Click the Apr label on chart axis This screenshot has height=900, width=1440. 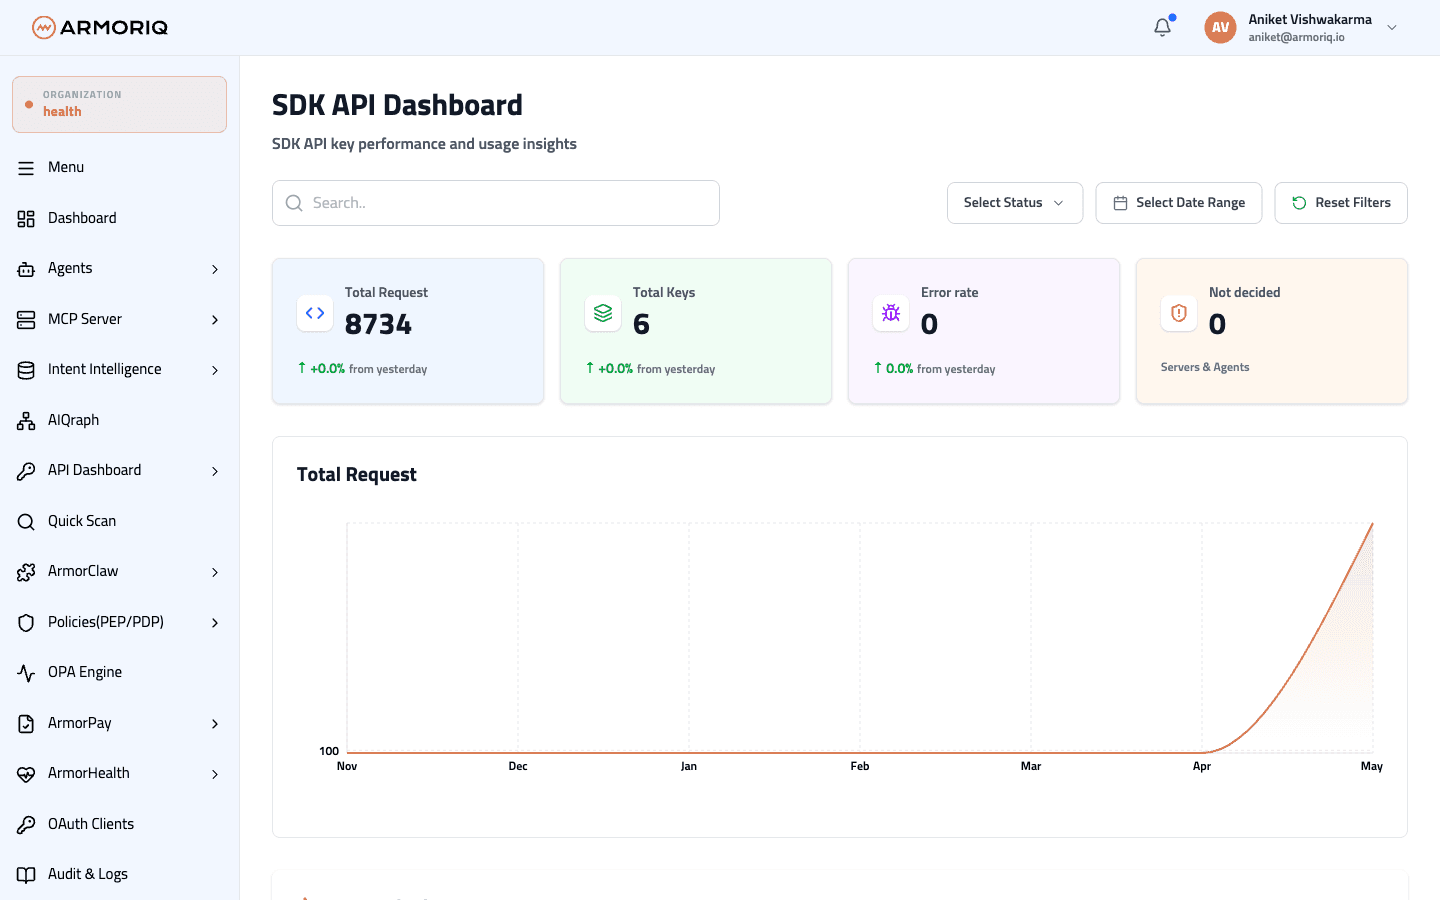point(1202,766)
